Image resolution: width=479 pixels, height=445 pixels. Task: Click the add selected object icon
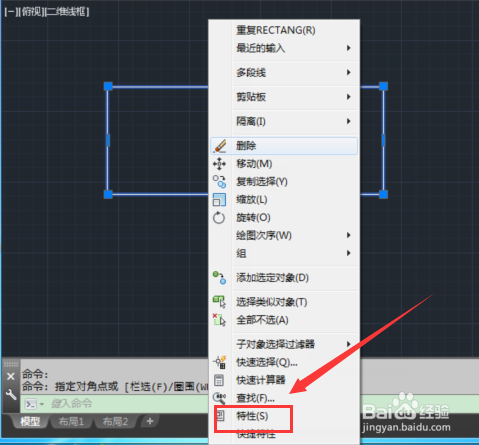coord(219,278)
